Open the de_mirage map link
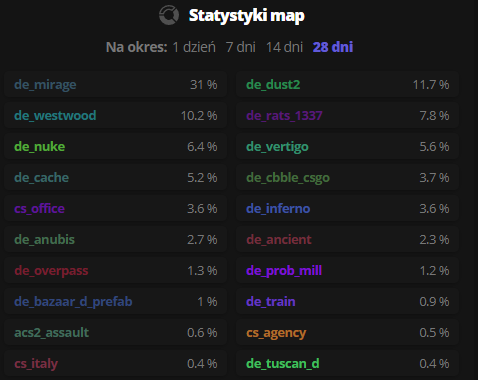 (45, 85)
